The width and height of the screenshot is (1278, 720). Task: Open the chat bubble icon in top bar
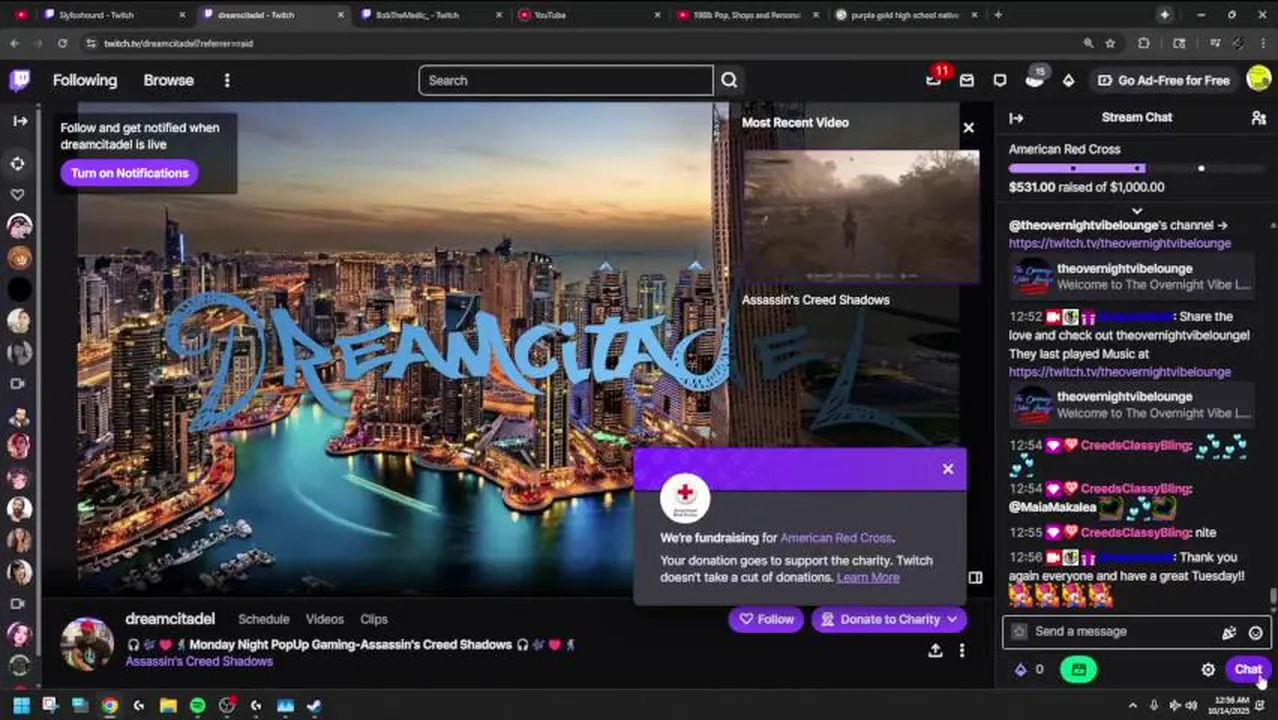coord(1000,80)
